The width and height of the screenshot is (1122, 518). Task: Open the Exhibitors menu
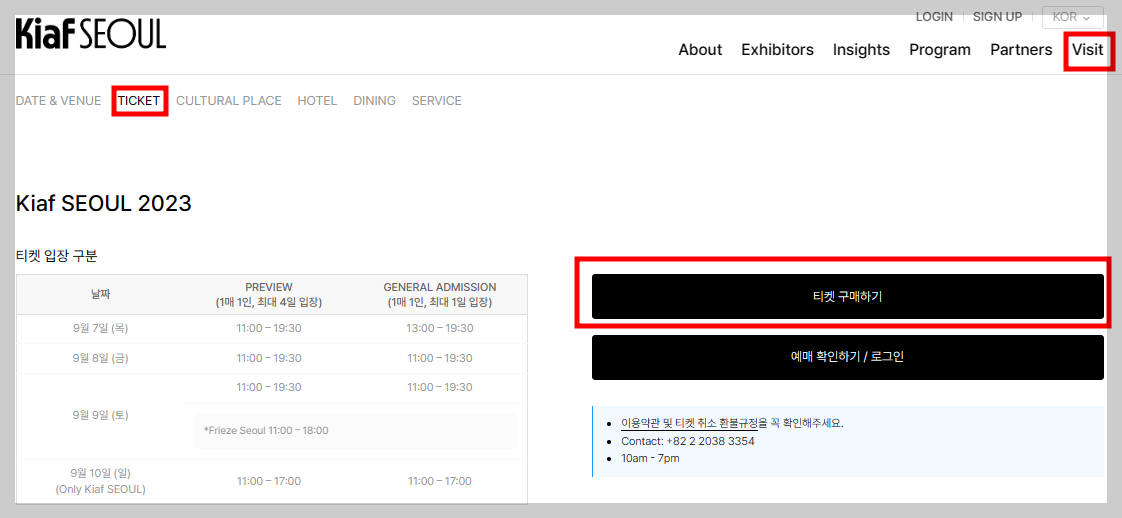777,49
